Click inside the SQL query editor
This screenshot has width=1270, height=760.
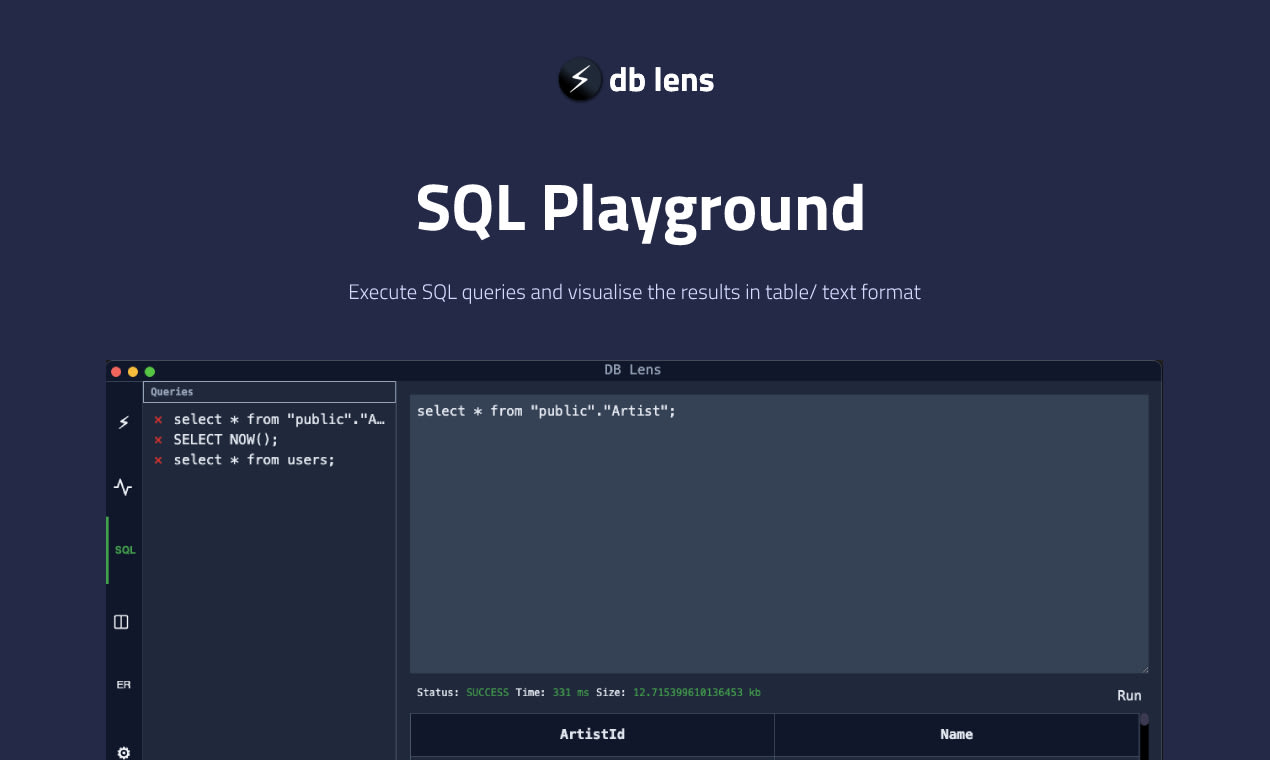point(779,534)
